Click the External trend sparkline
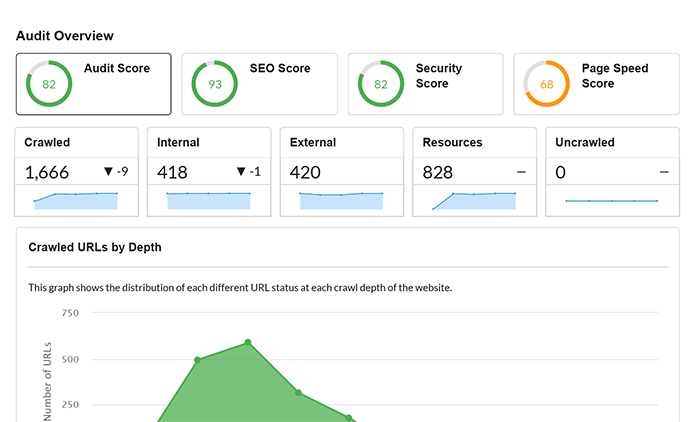694x422 pixels. tap(341, 201)
